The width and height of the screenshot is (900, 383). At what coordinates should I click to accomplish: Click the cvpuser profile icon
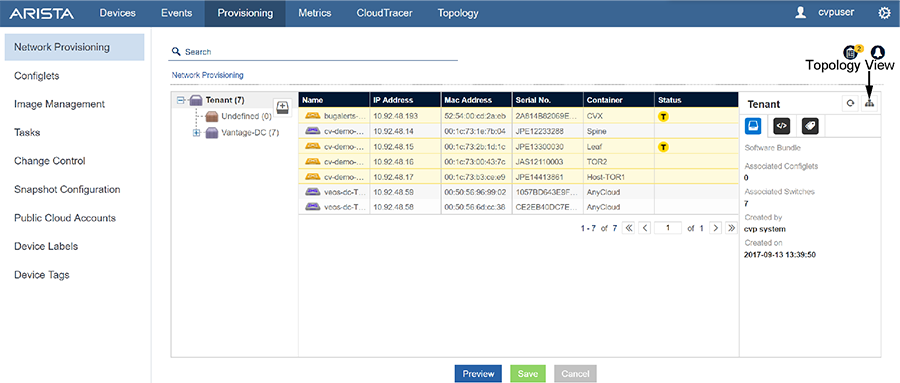coord(801,13)
